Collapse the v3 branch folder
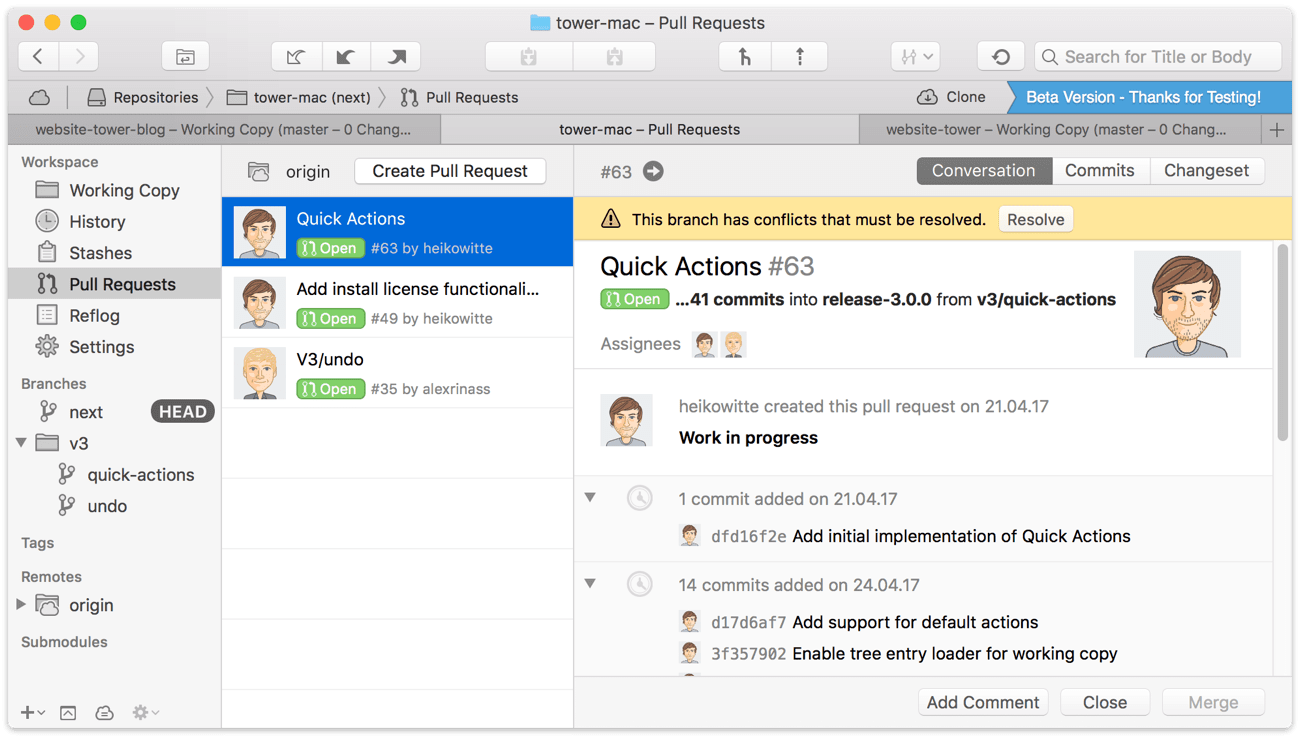1300x736 pixels. [21, 443]
